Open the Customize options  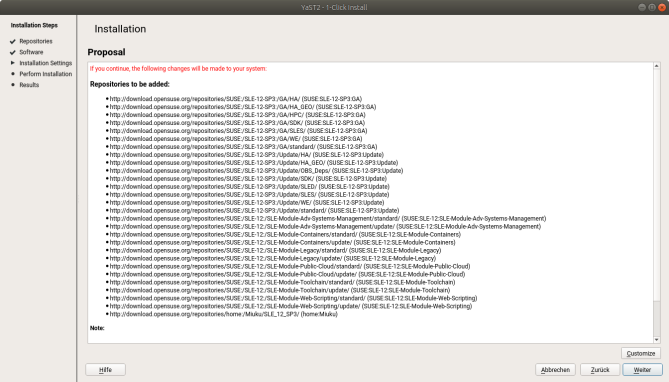coord(641,353)
